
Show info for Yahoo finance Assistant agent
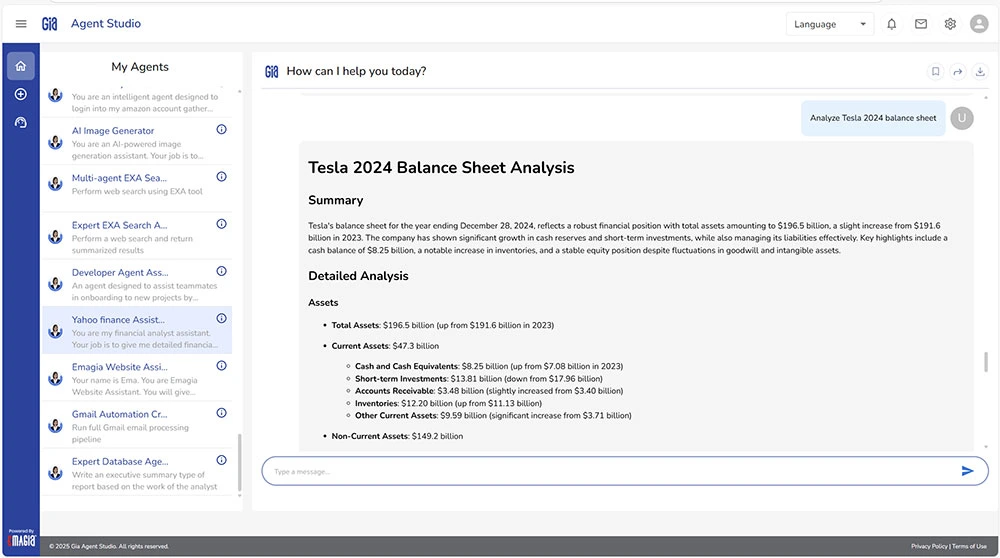click(221, 319)
